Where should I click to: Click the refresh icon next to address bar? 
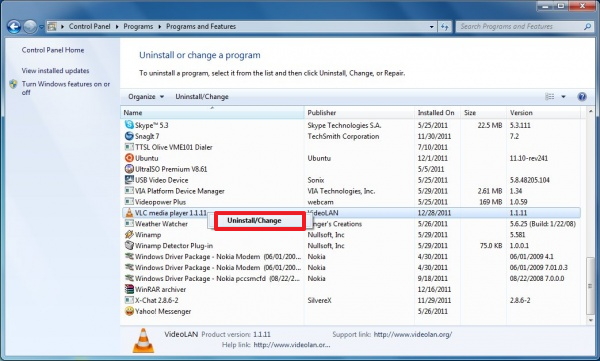445,26
